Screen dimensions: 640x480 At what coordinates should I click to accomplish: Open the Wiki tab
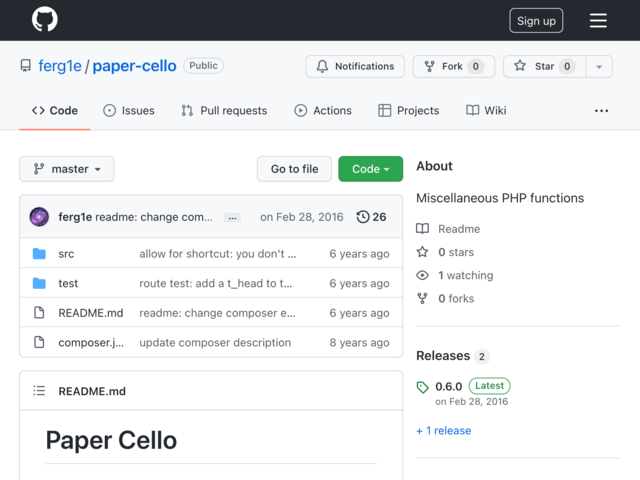[486, 111]
